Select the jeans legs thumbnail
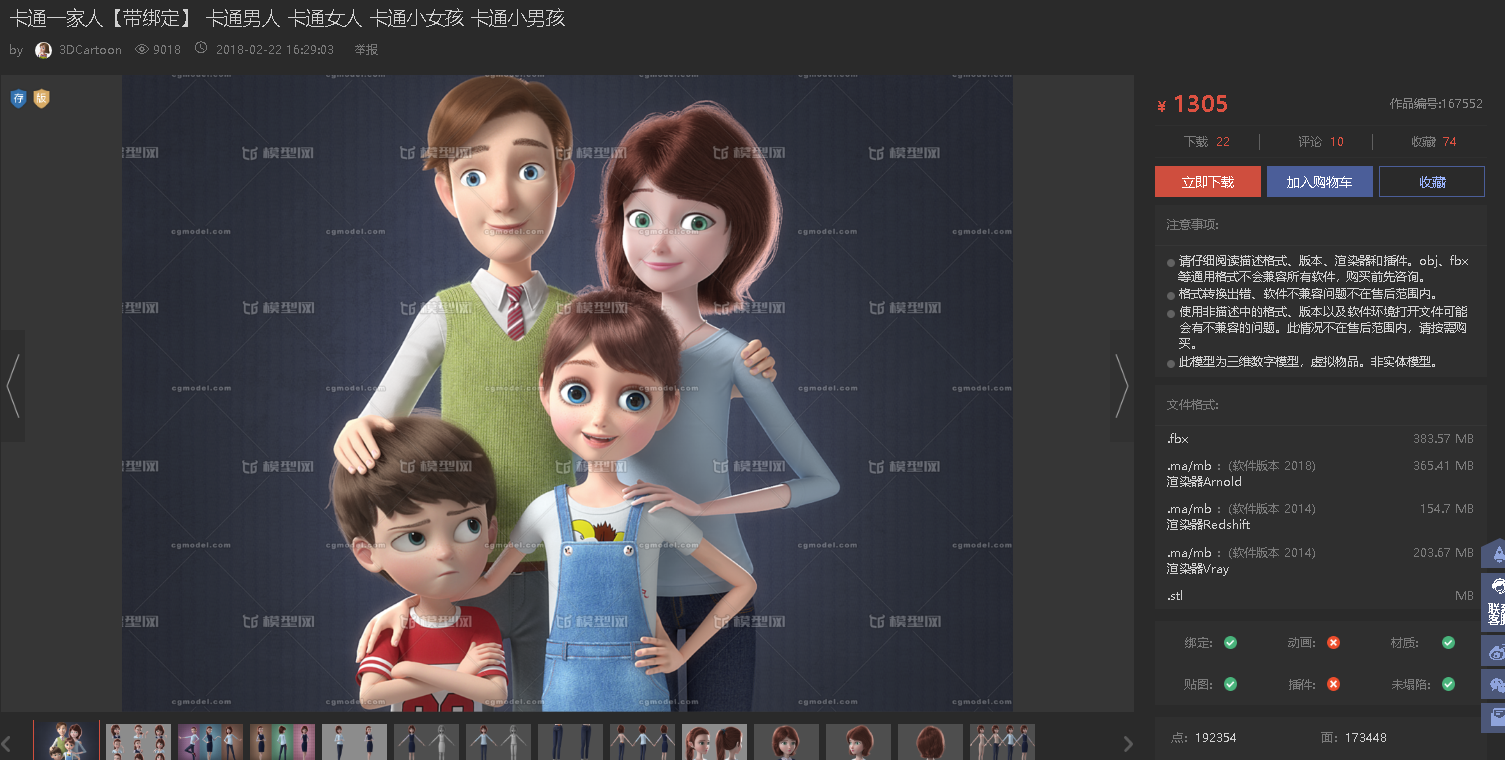Screen dimensions: 1505x760 pos(570,742)
